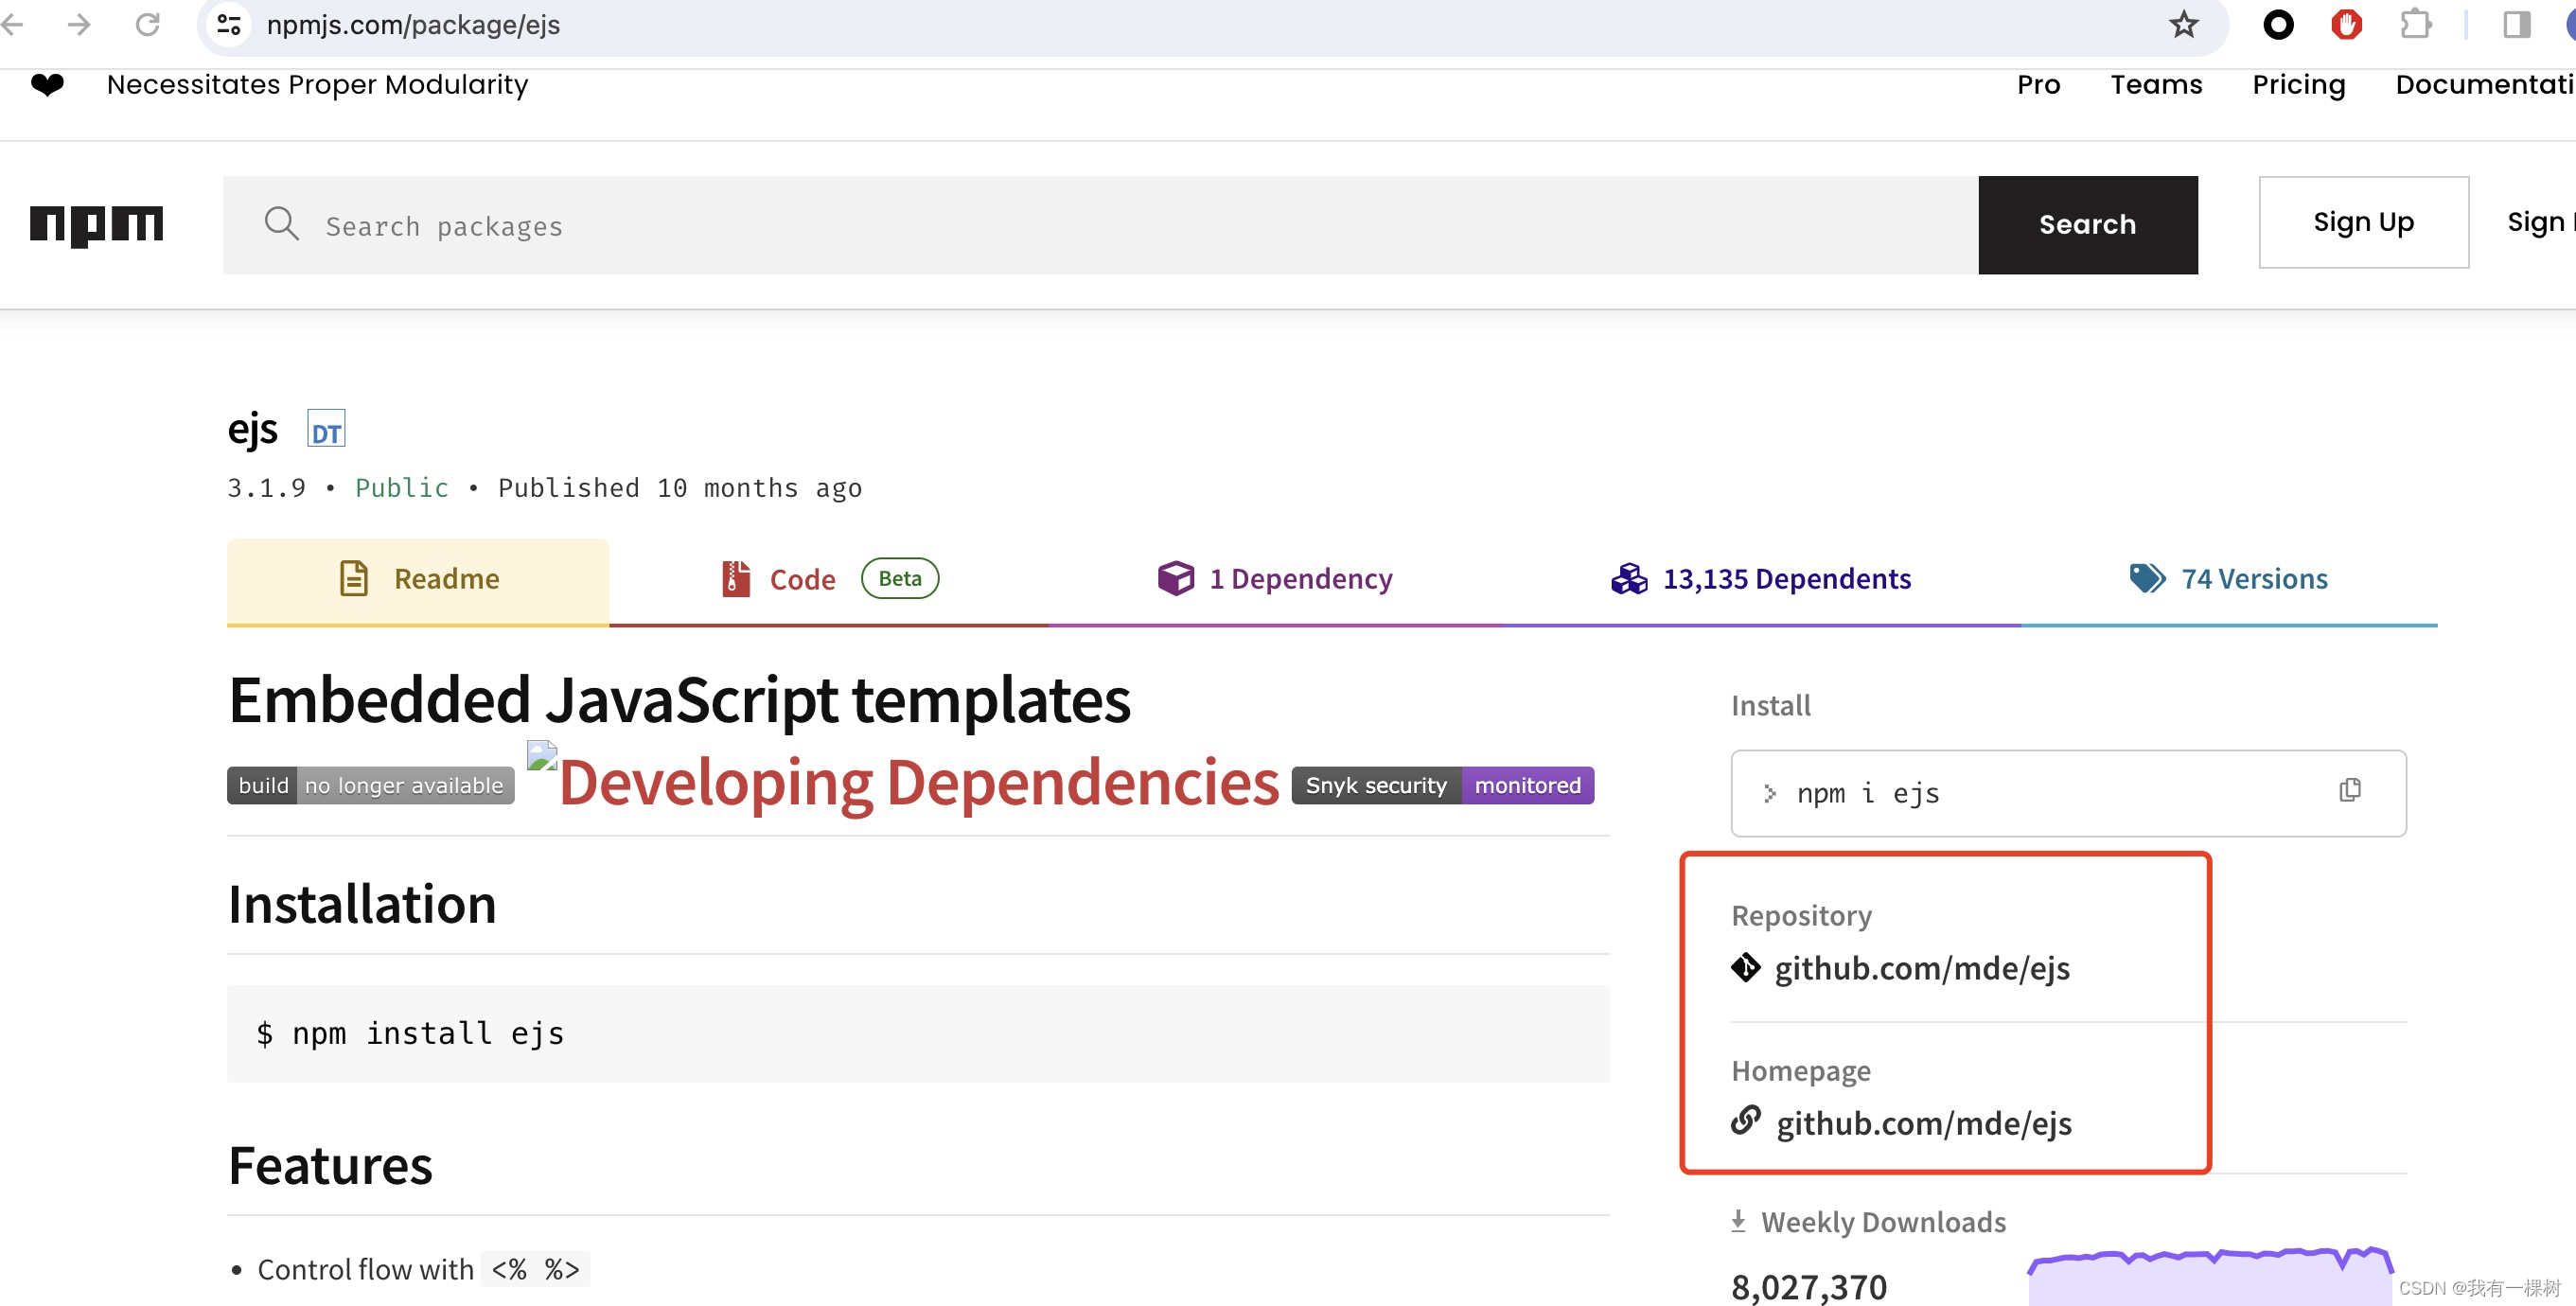Click the GitHub icon beside the repository URL
Viewport: 2576px width, 1306px height.
[1745, 968]
